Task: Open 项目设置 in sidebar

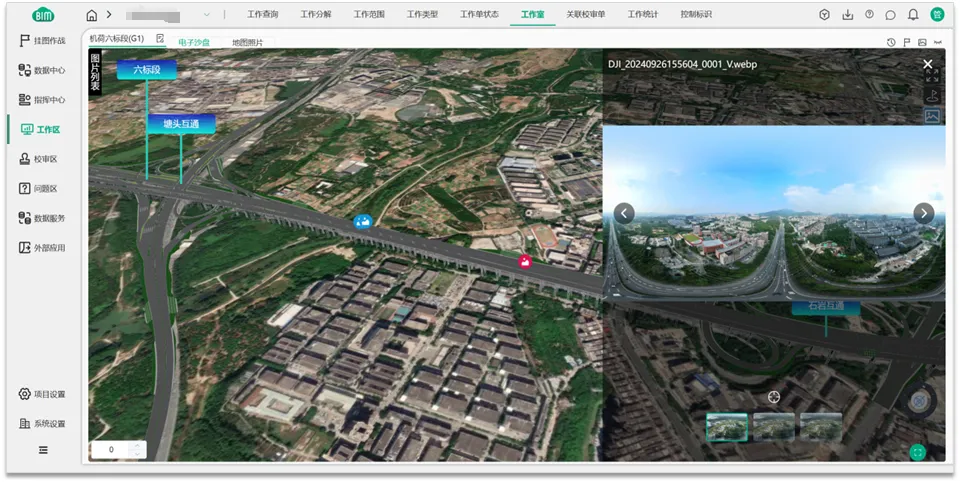Action: (x=42, y=394)
